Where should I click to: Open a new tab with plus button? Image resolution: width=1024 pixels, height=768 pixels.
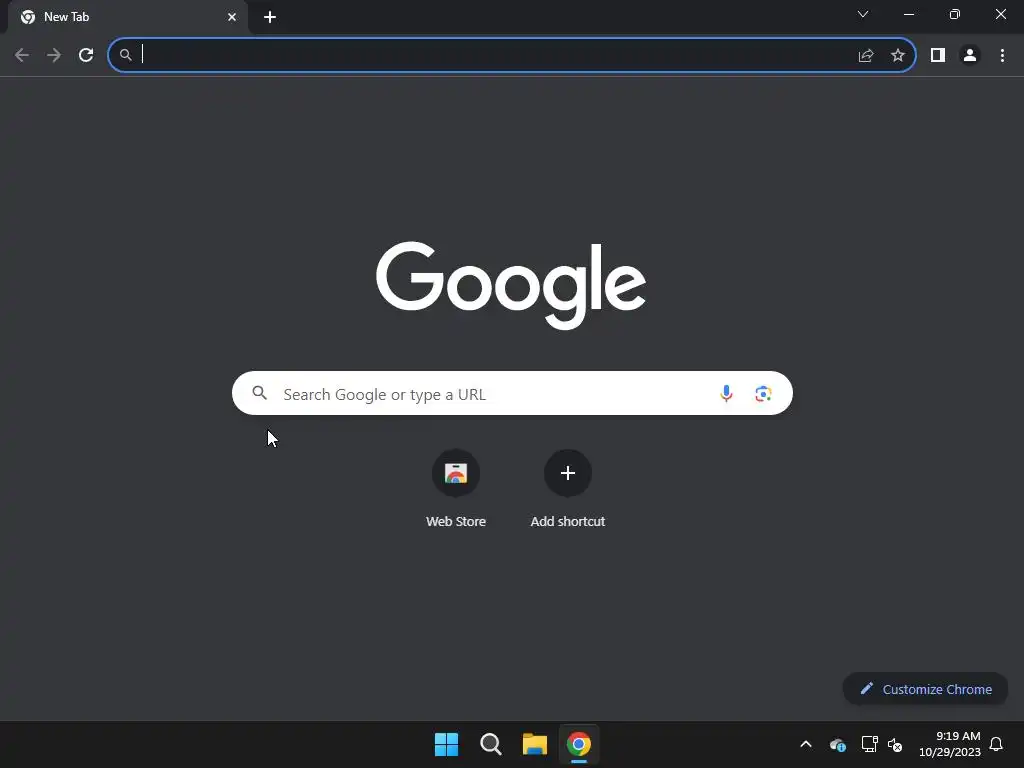click(x=270, y=17)
